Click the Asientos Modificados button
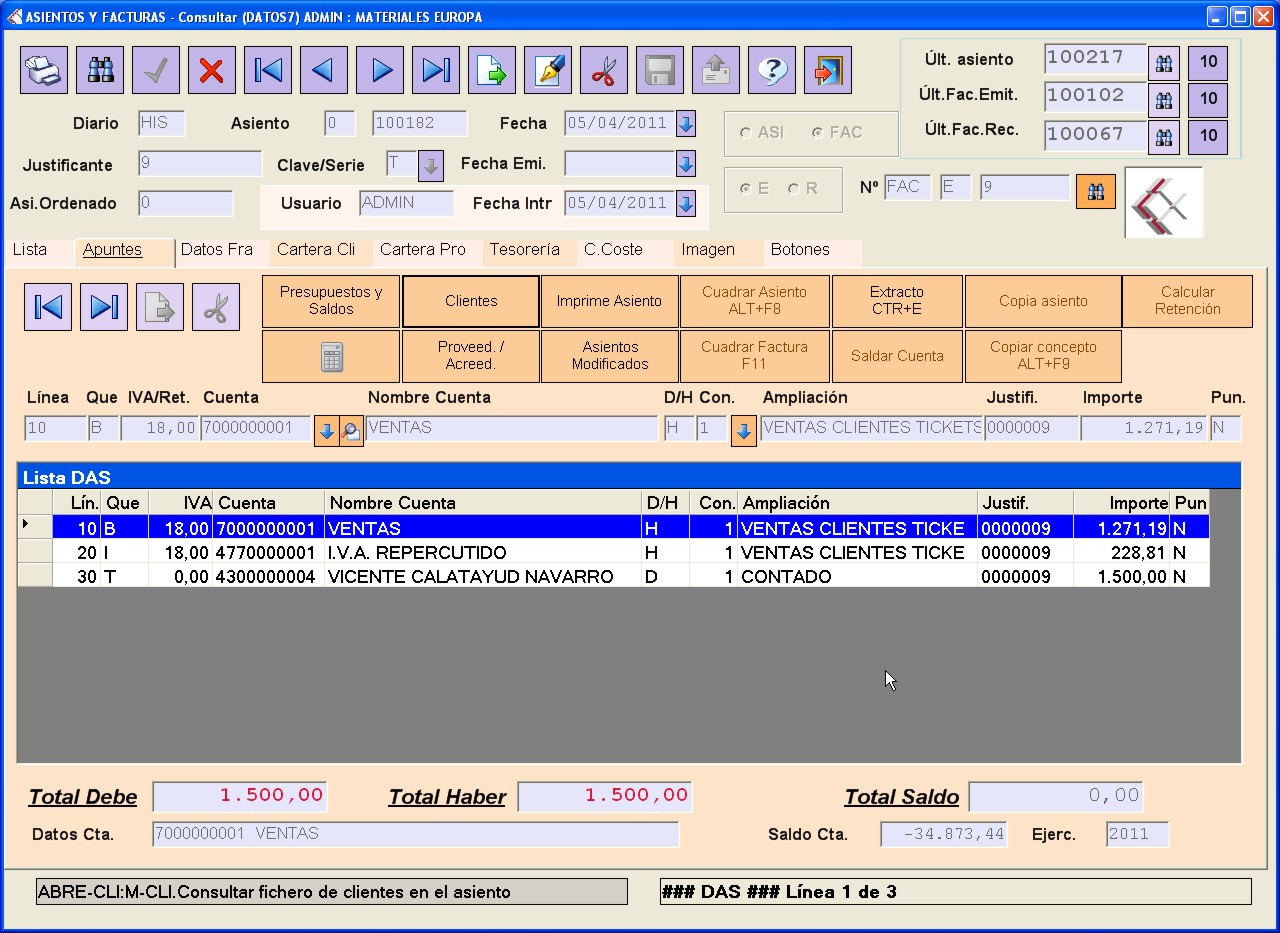The height and width of the screenshot is (933, 1280). (610, 357)
